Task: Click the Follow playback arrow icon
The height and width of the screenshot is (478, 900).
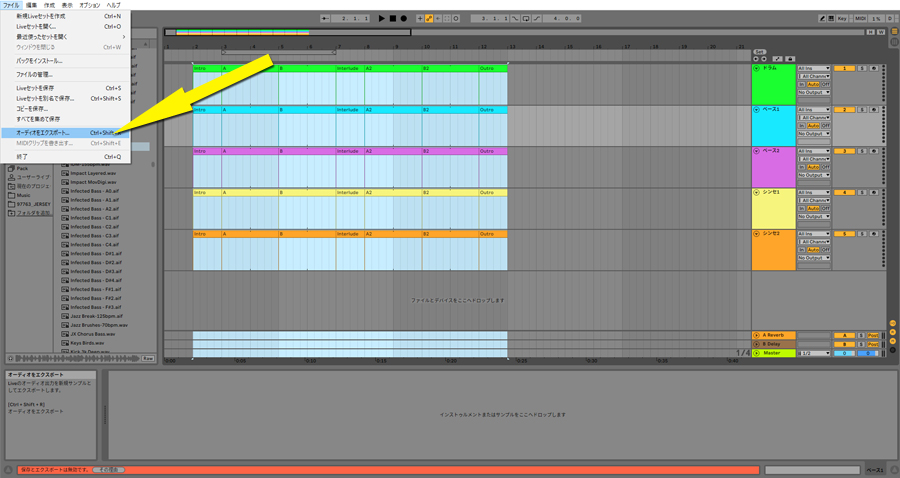Action: click(324, 18)
